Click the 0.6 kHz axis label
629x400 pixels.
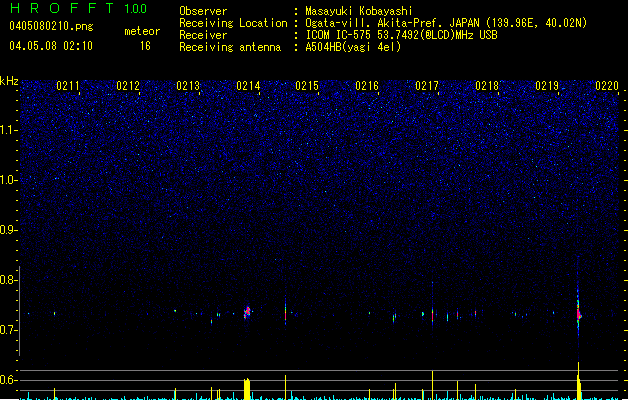point(8,380)
